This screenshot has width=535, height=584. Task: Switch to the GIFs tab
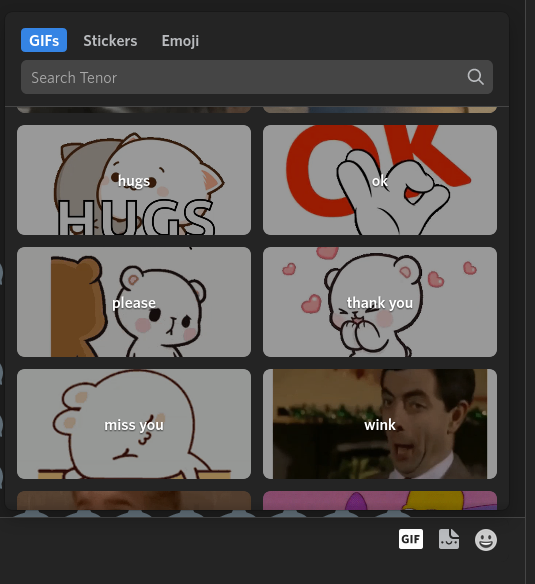tap(44, 40)
